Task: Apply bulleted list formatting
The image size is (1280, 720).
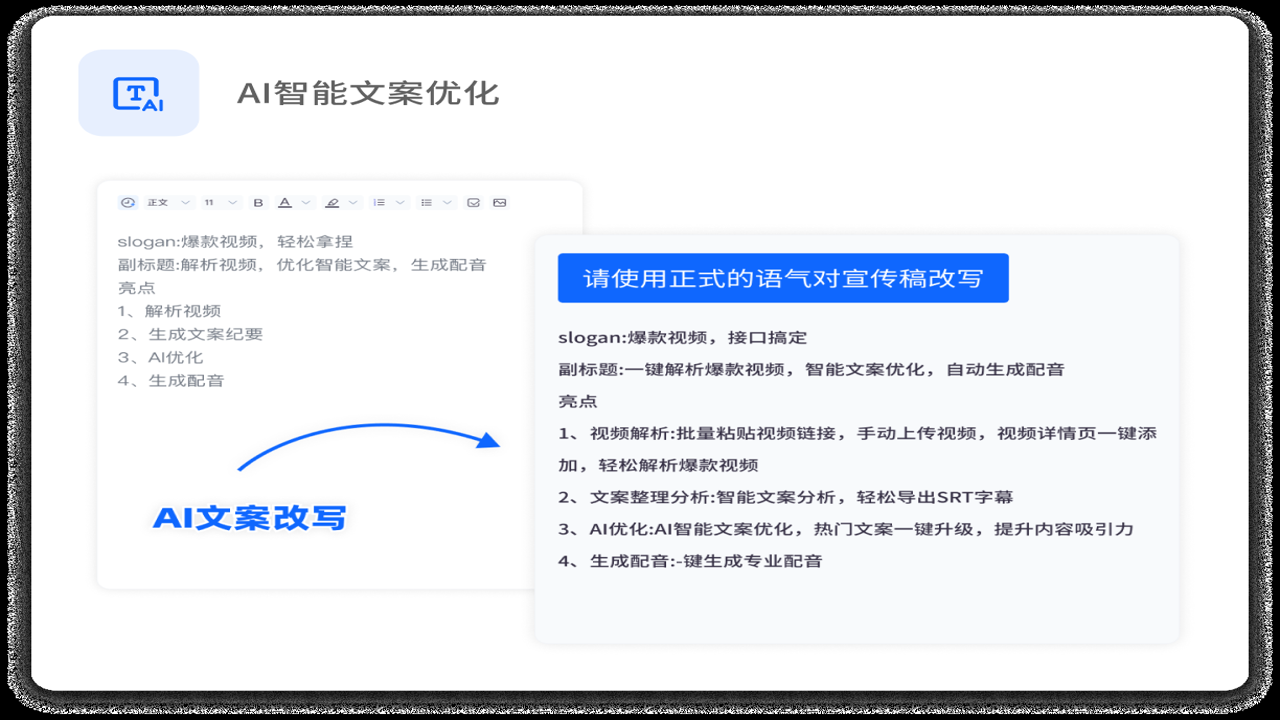Action: click(426, 202)
